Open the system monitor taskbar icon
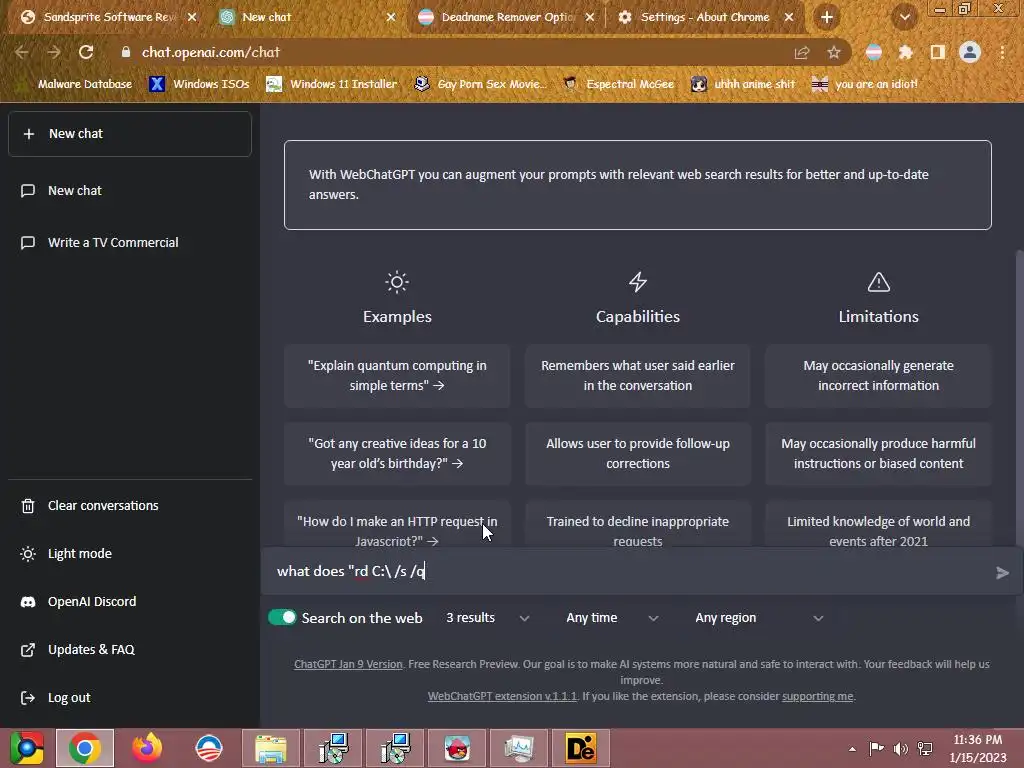This screenshot has width=1024, height=768. [x=519, y=748]
